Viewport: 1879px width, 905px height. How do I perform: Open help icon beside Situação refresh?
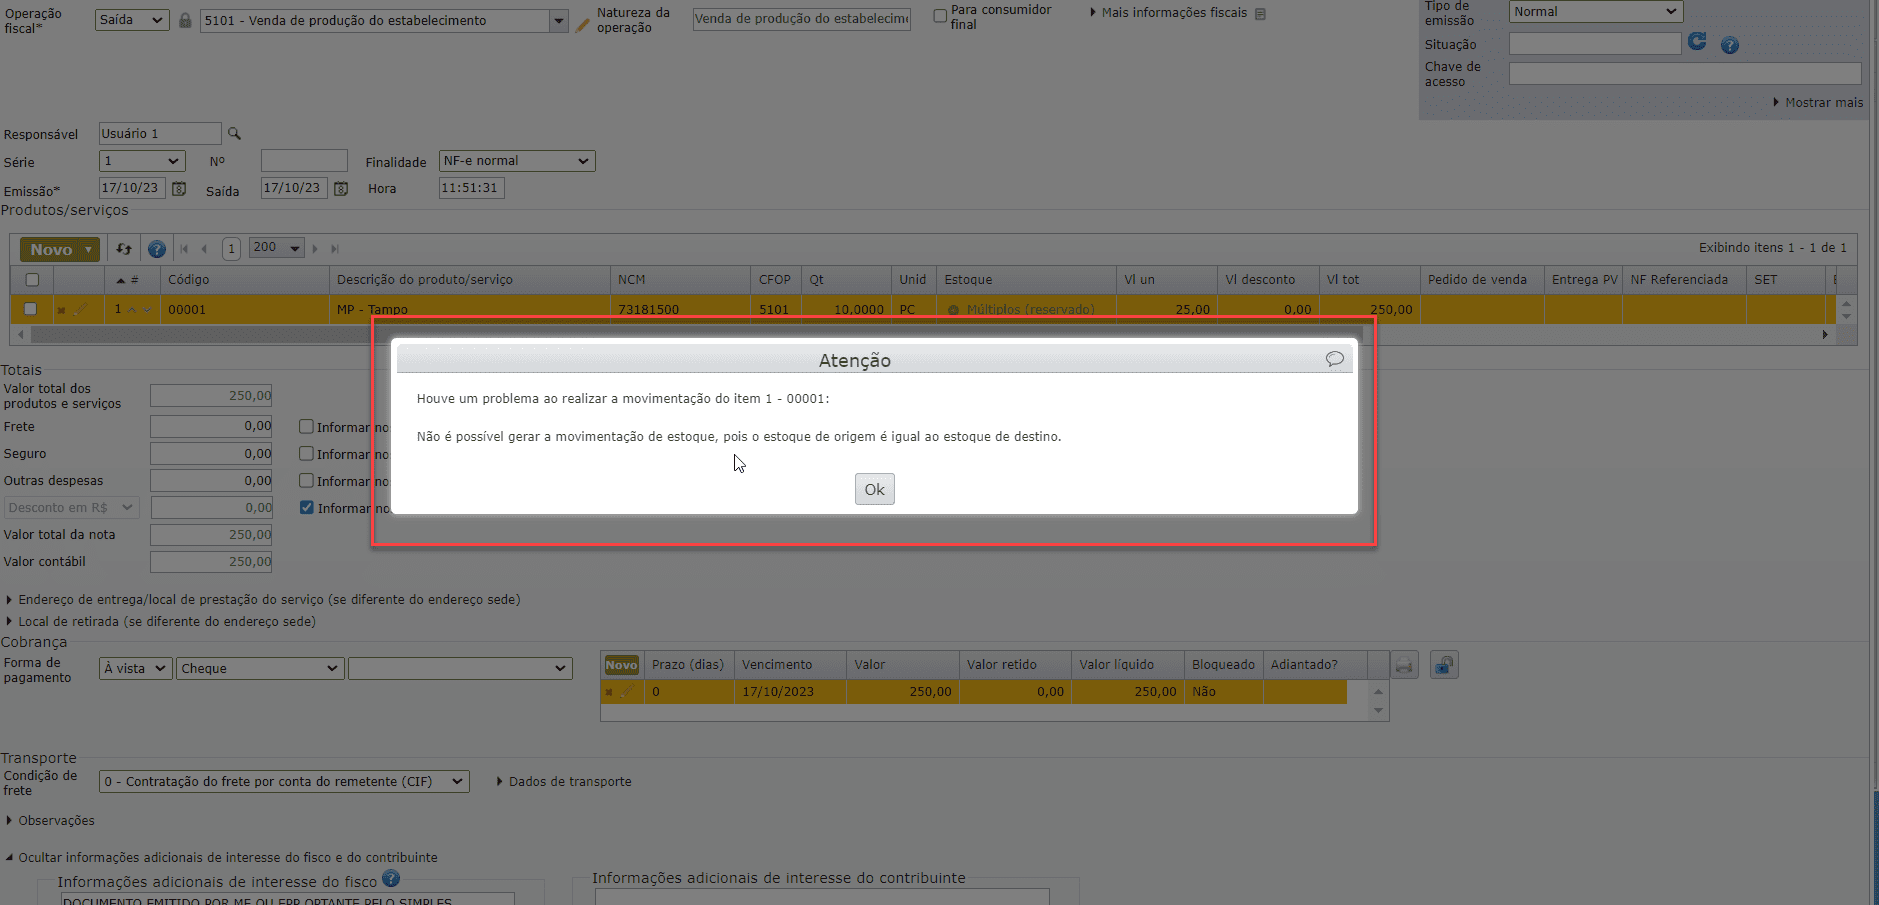(x=1730, y=45)
